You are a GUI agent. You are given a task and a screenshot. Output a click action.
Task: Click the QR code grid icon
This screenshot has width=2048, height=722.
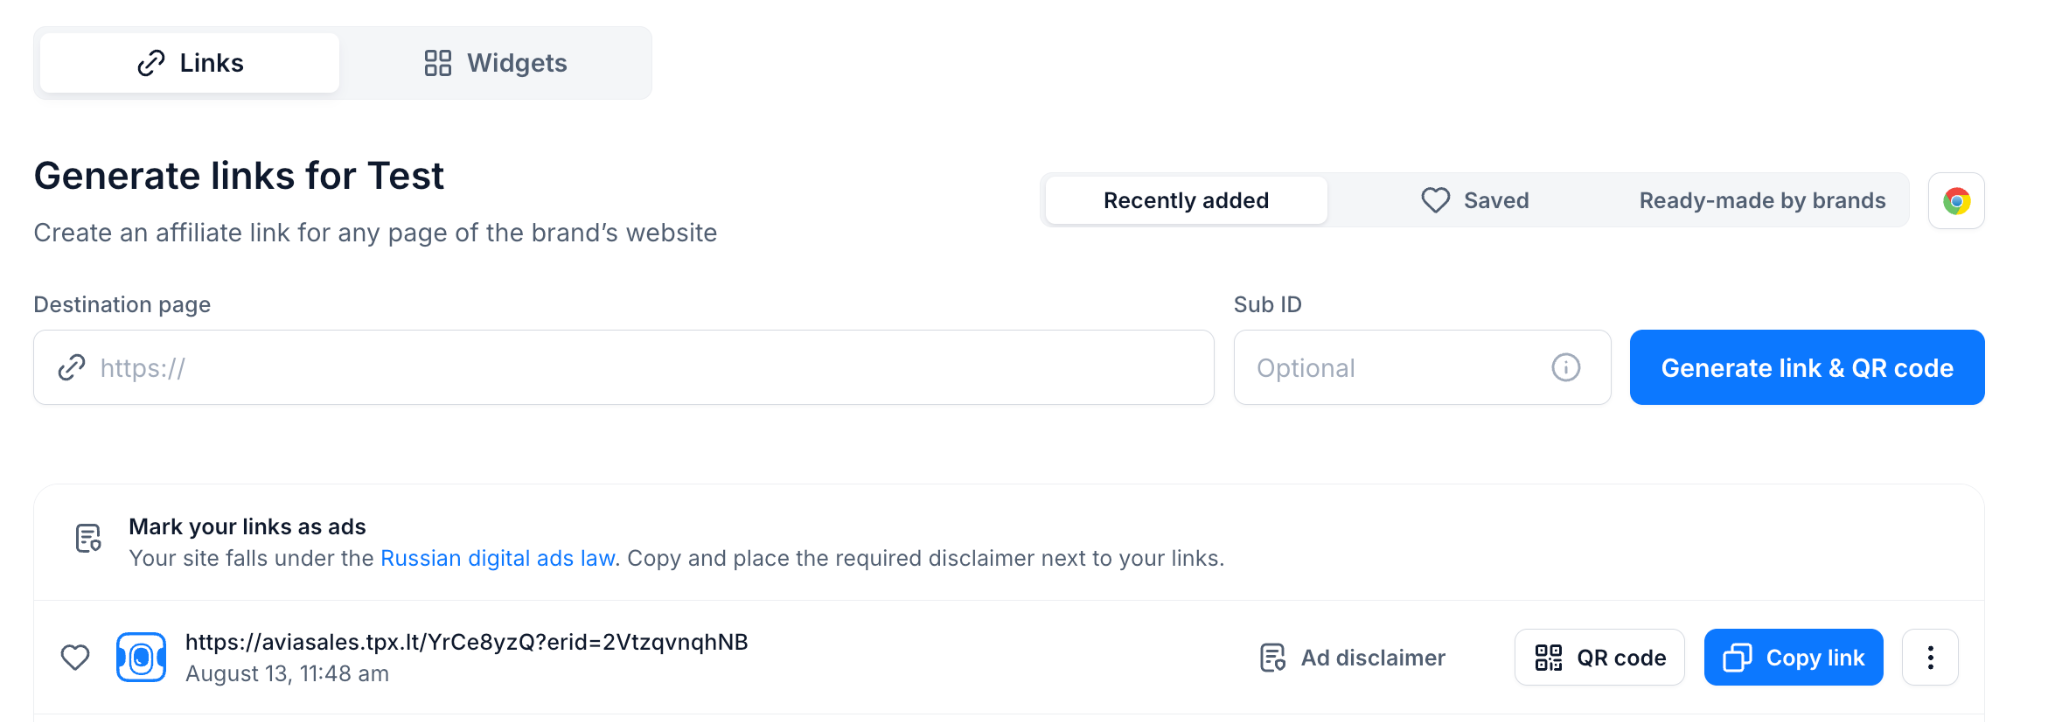tap(1549, 657)
